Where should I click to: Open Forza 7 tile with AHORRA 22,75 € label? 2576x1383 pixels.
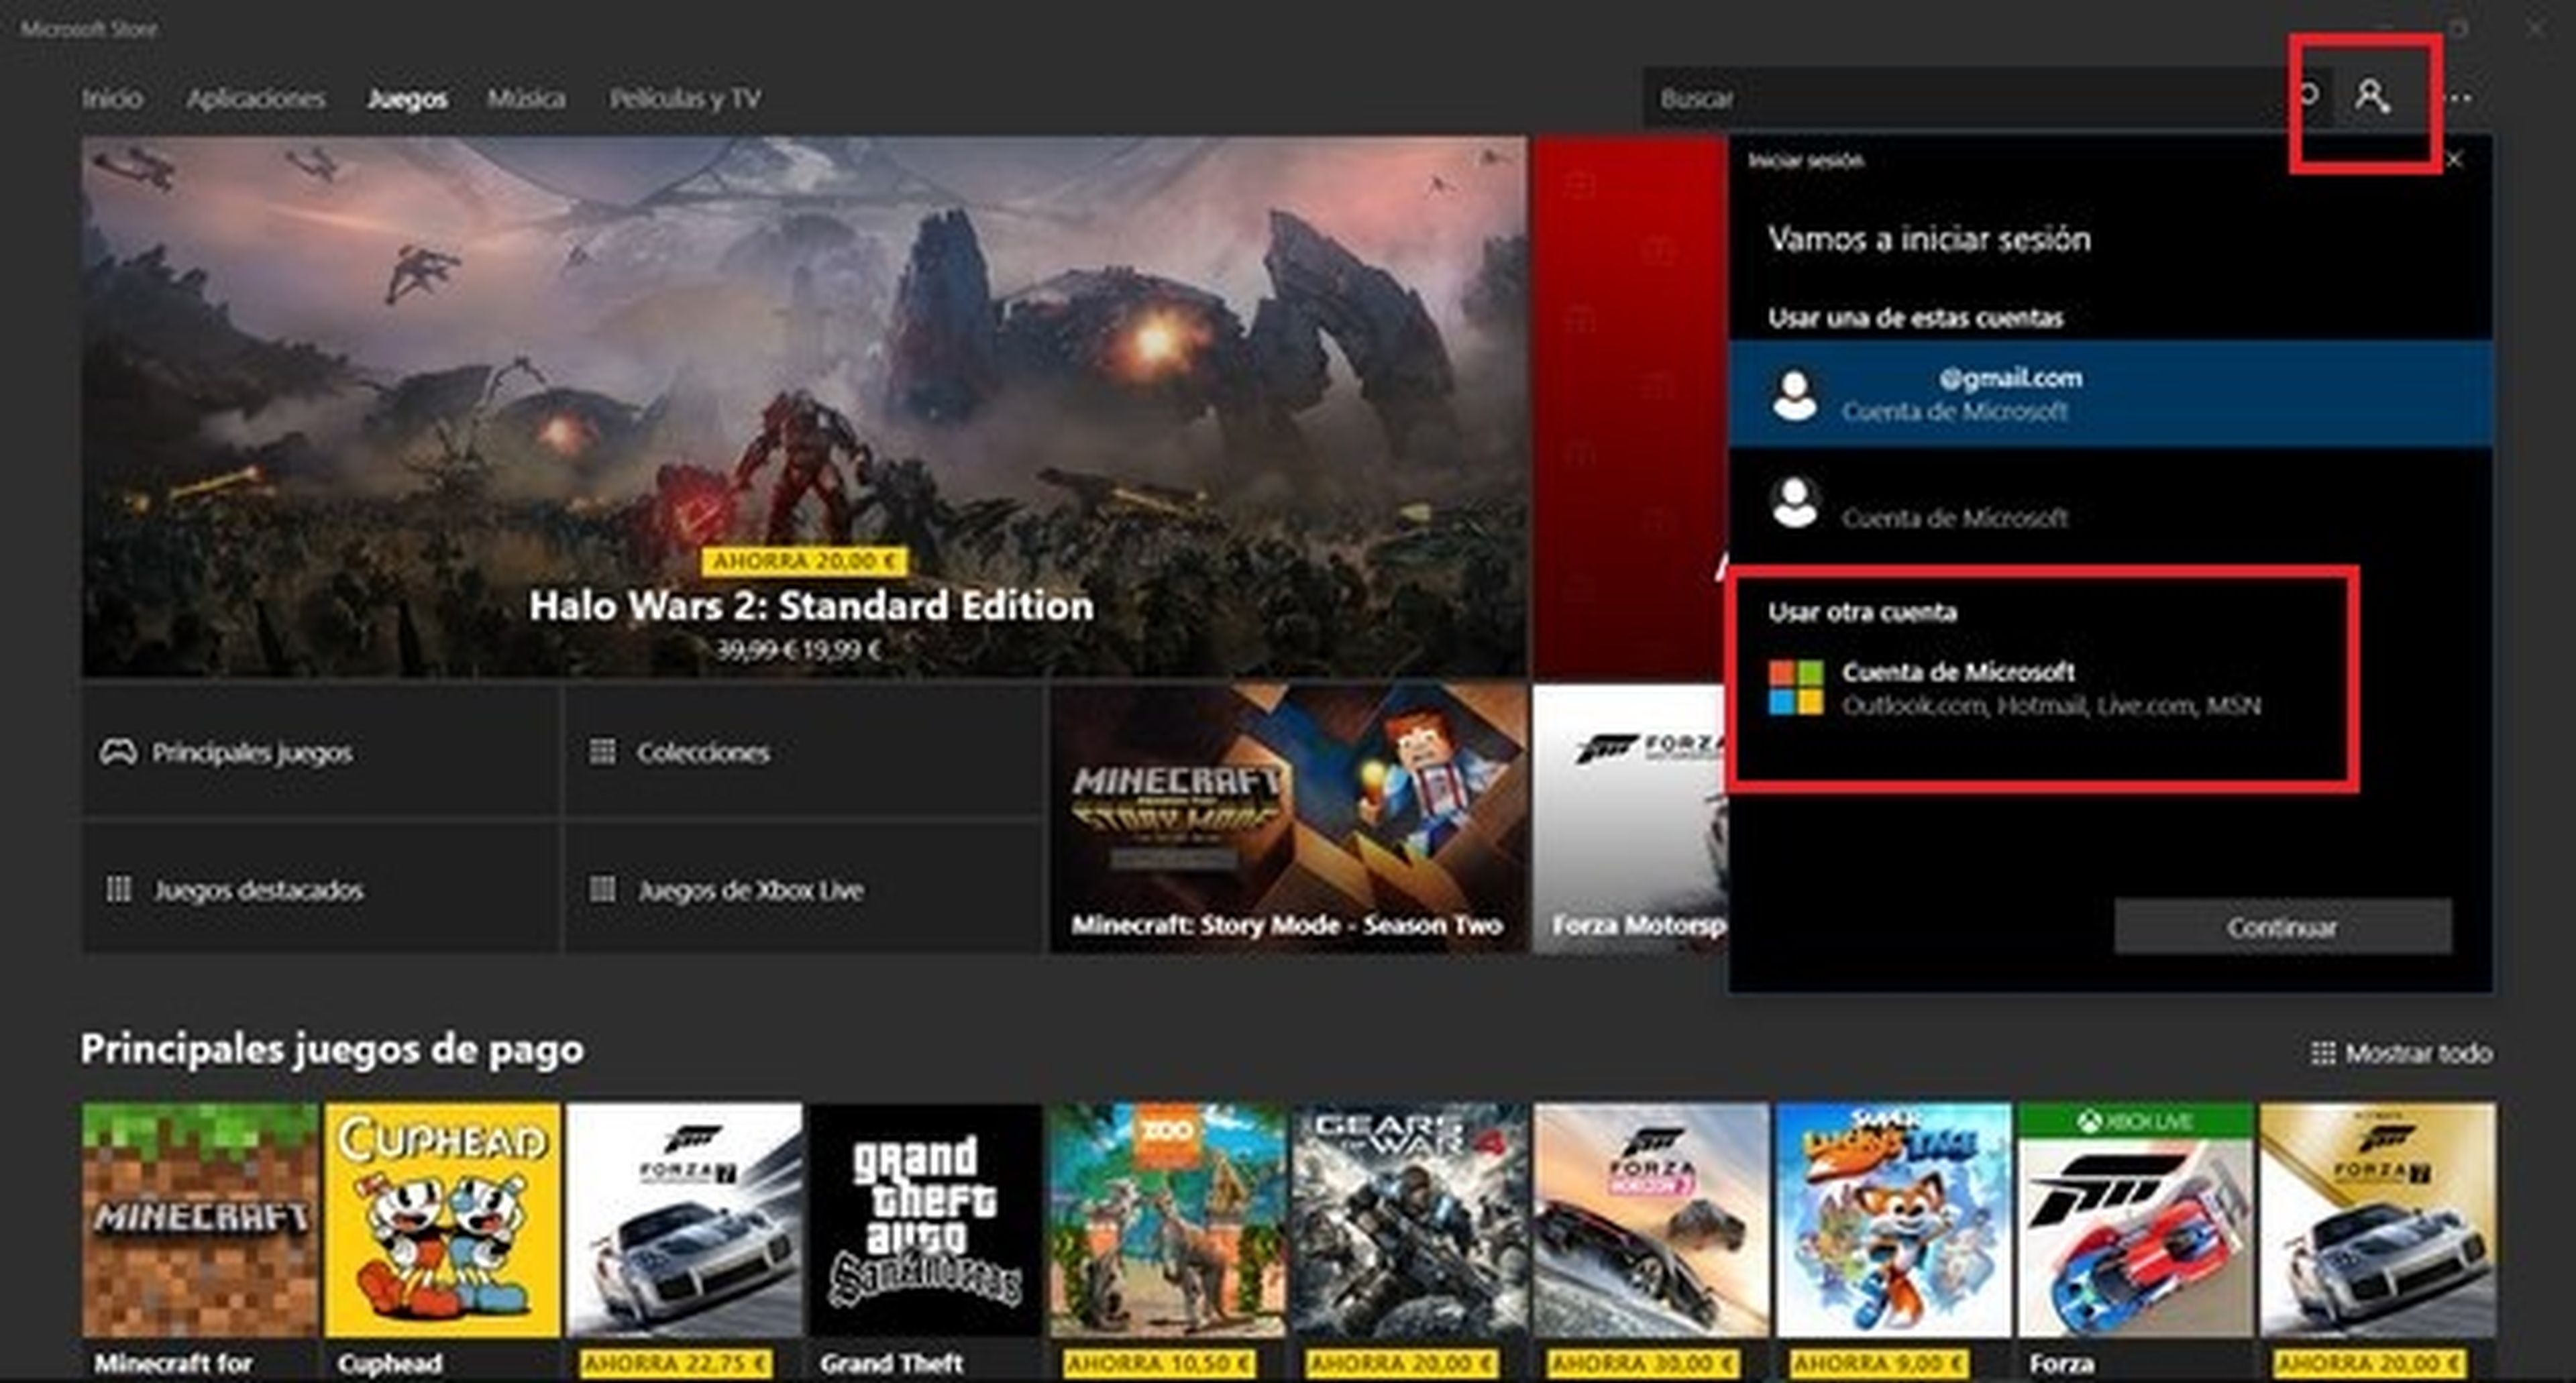click(684, 1220)
